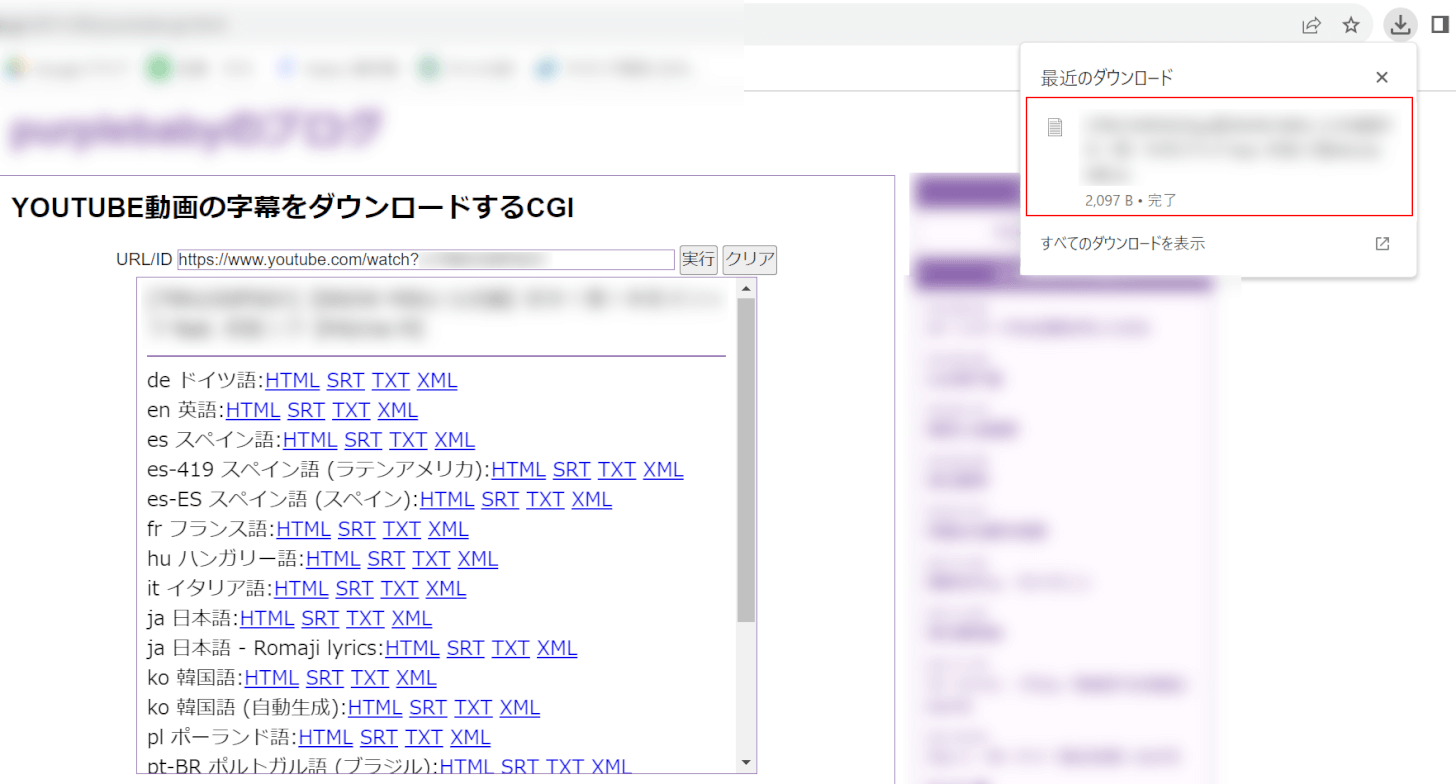Download SRT for it イタリア語
1456x784 pixels.
[354, 588]
